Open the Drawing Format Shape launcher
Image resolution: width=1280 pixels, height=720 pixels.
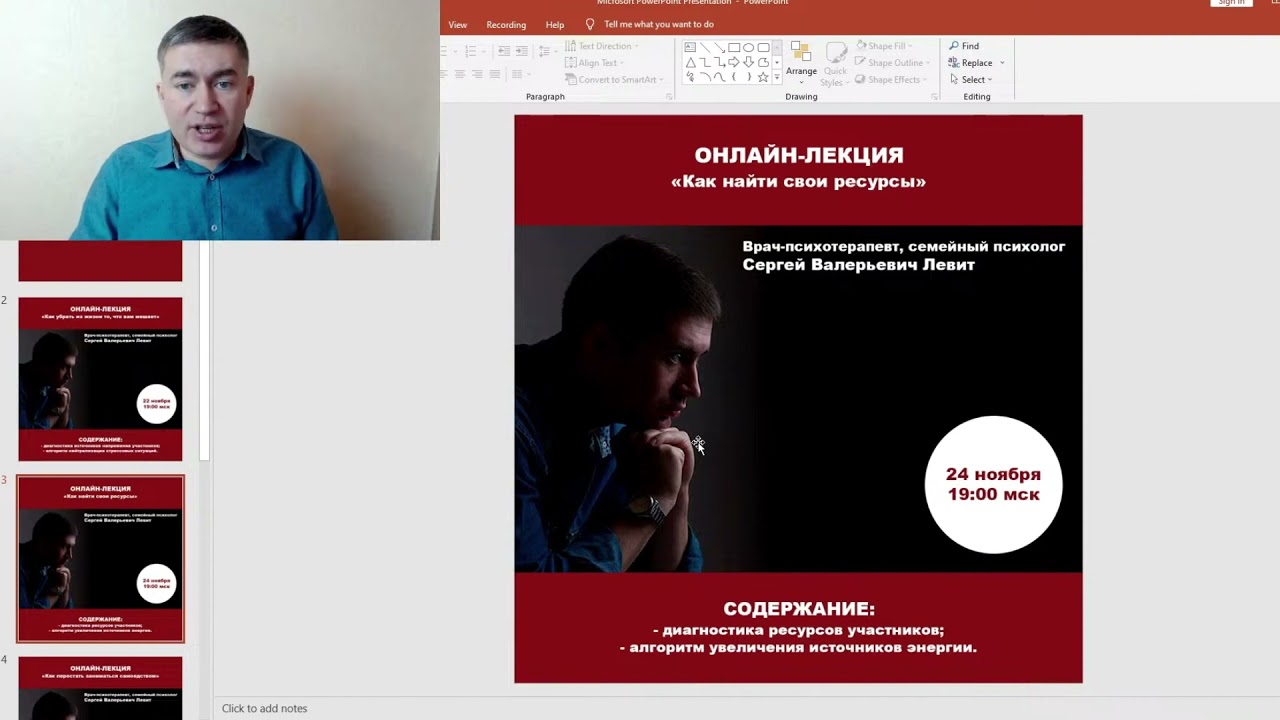coord(935,96)
